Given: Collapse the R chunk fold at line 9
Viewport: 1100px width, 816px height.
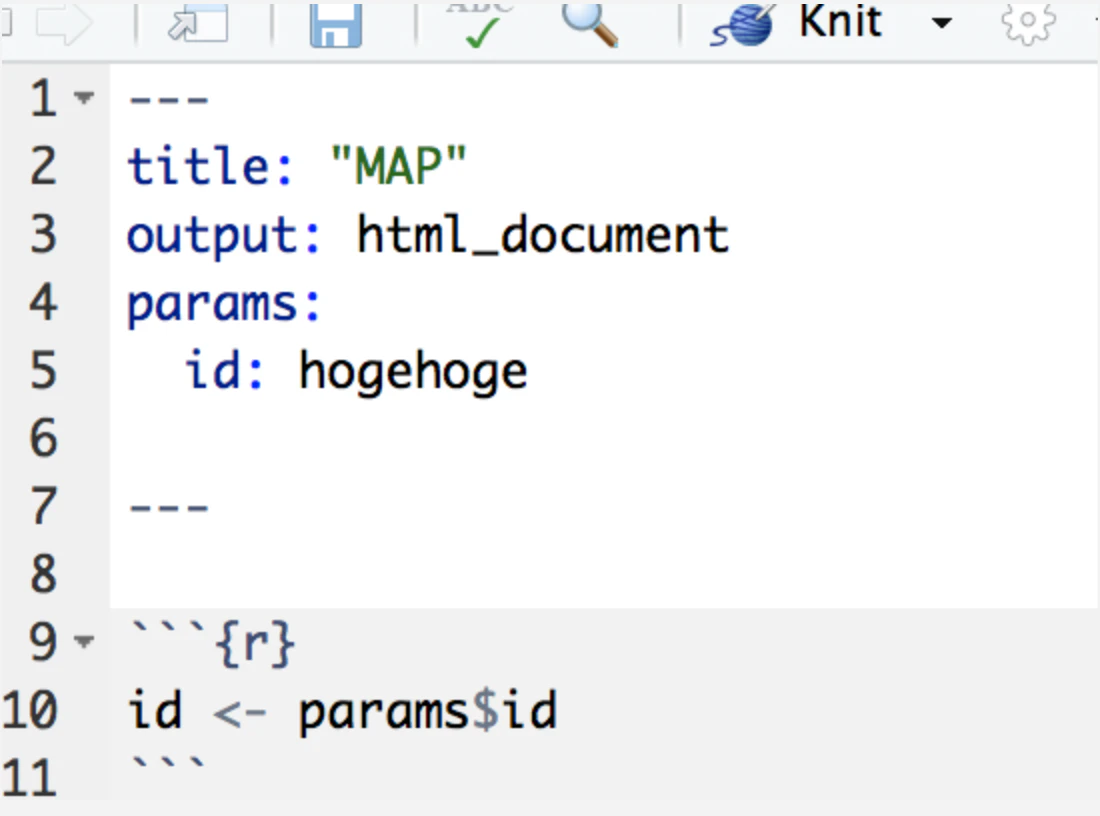Looking at the screenshot, I should (83, 641).
